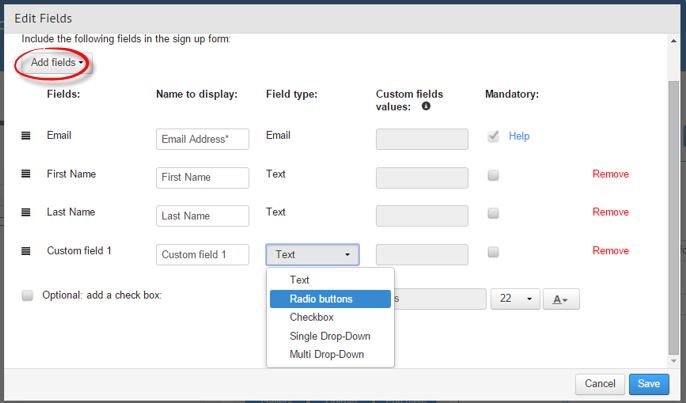The height and width of the screenshot is (403, 686).
Task: Enable the optional add a check box option
Action: tap(28, 296)
